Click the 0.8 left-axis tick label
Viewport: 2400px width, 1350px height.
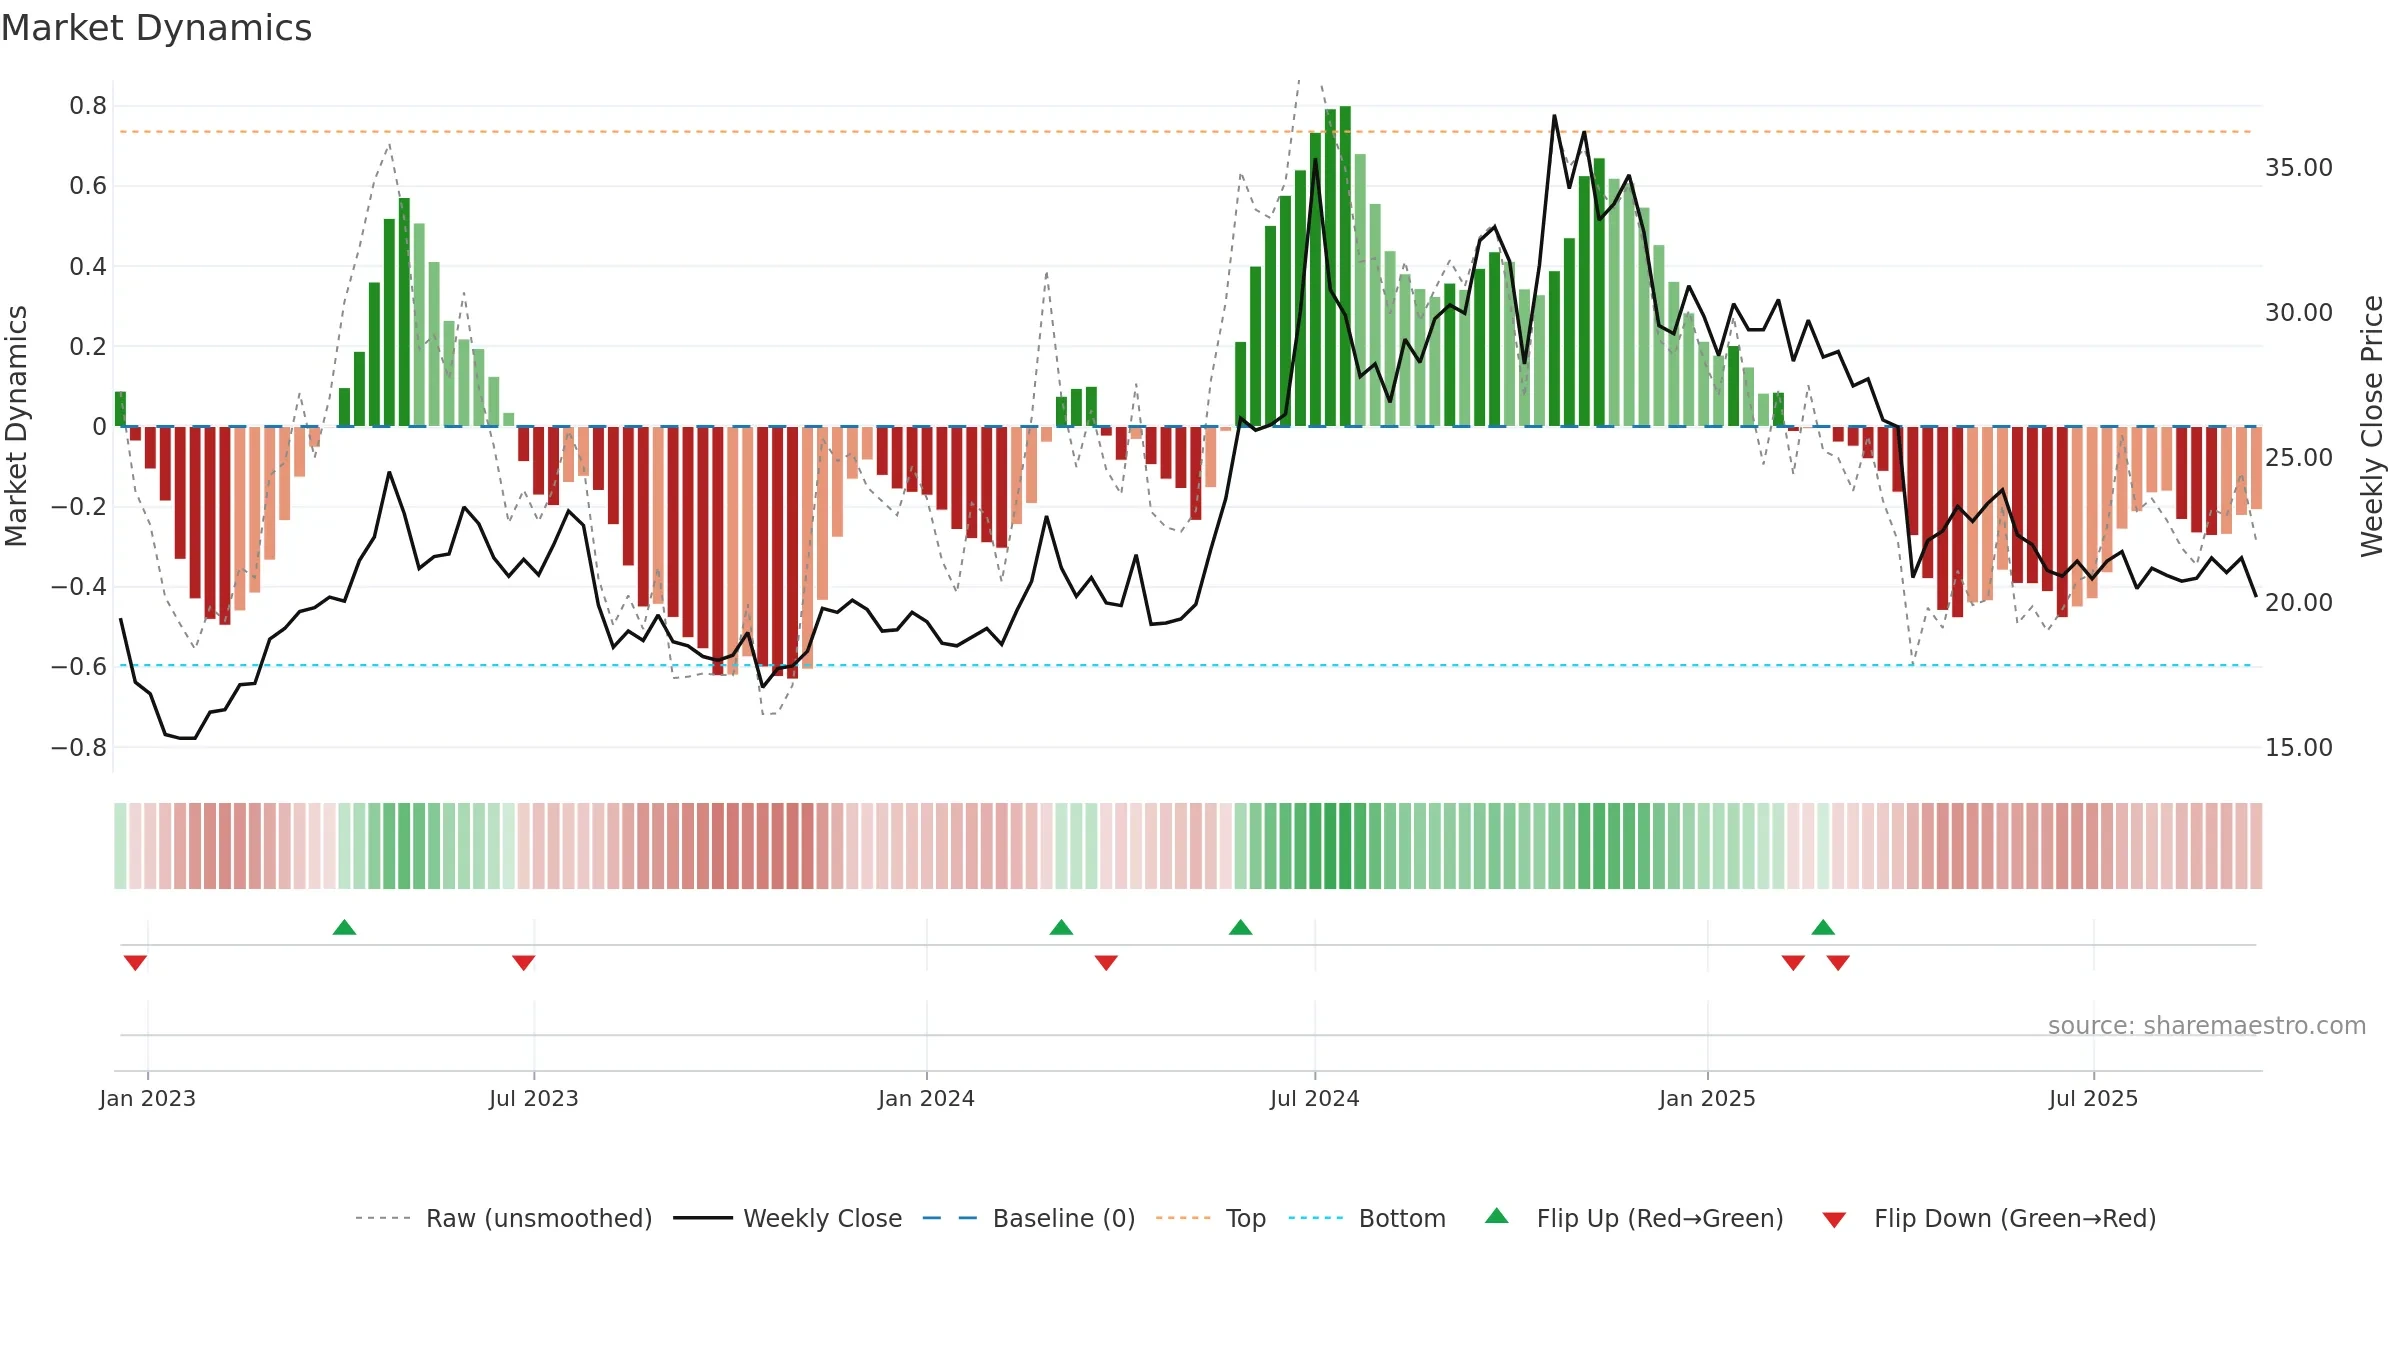coord(88,106)
